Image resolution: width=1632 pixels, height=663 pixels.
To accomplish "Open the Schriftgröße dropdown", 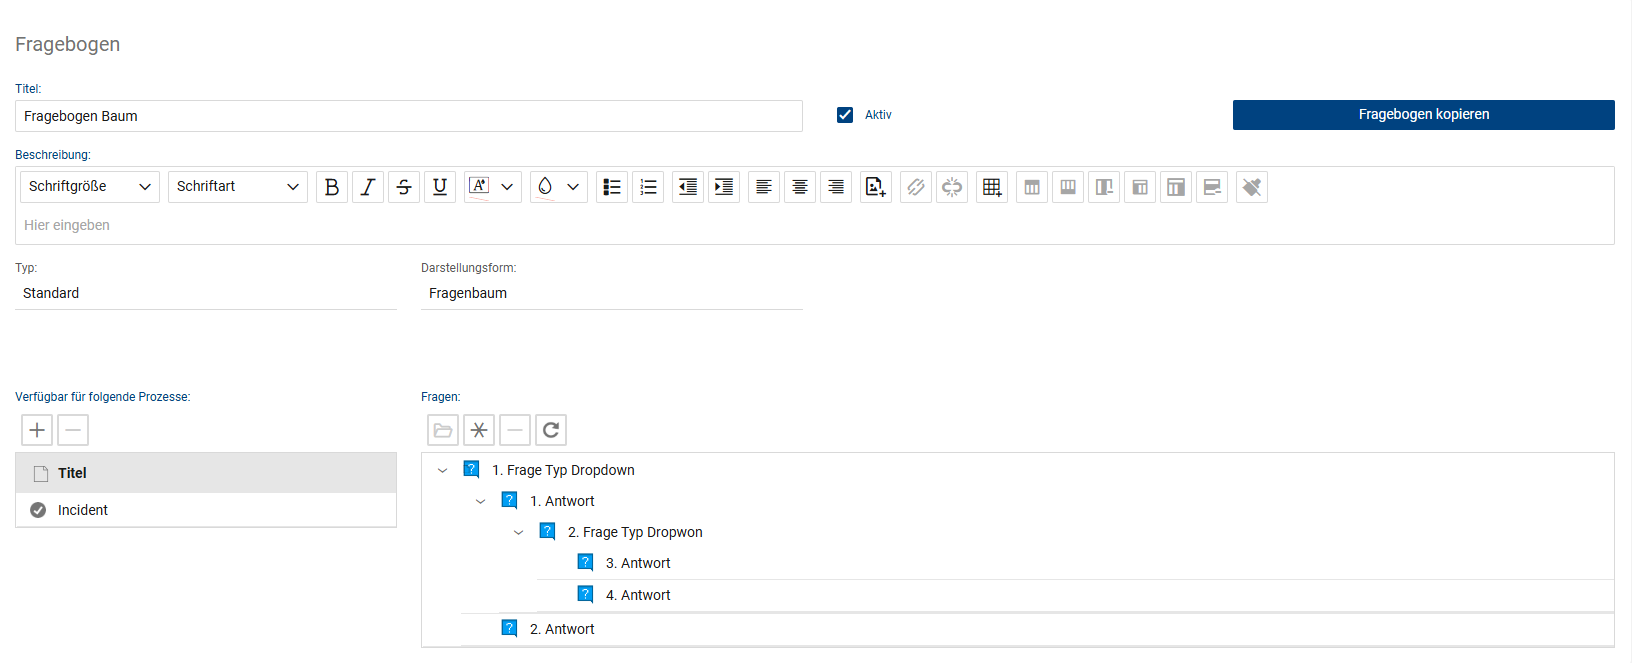I will pos(90,187).
